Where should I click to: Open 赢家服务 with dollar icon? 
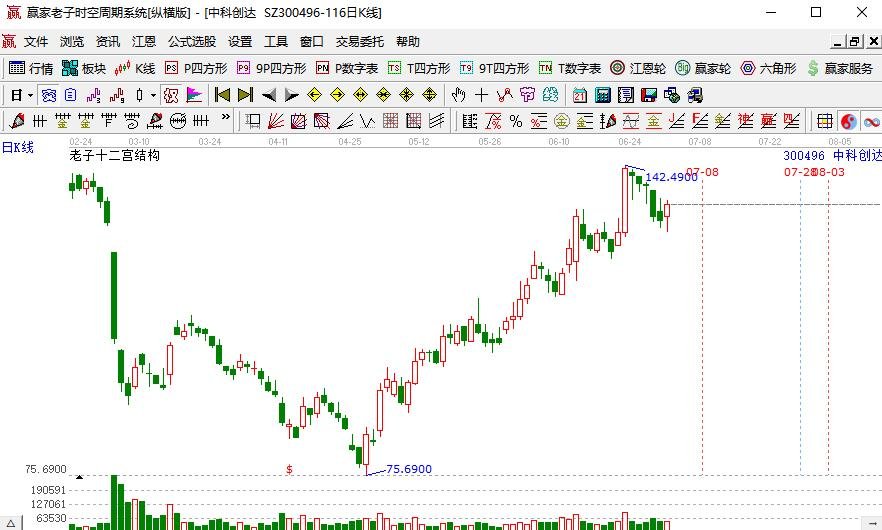(x=840, y=68)
